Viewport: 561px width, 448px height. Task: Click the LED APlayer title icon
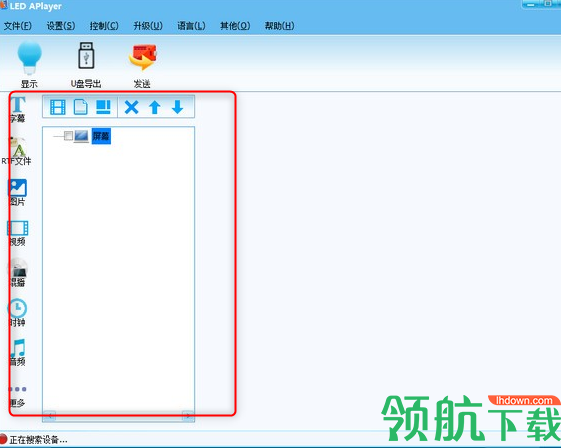(4, 5)
